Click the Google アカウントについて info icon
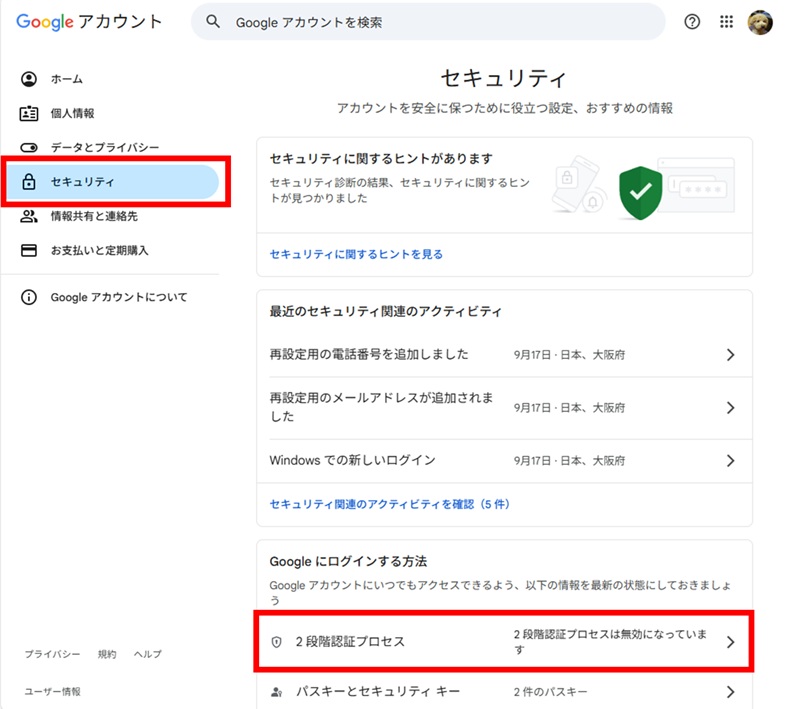Image resolution: width=787 pixels, height=709 pixels. coord(29,297)
